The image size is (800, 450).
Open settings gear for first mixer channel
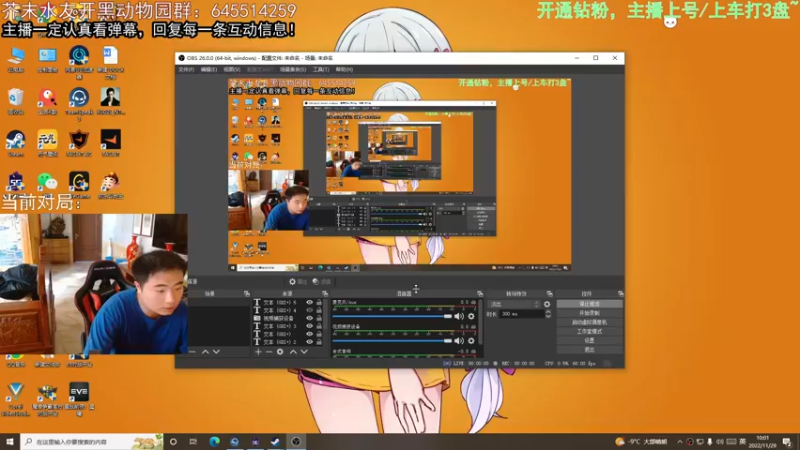click(471, 316)
